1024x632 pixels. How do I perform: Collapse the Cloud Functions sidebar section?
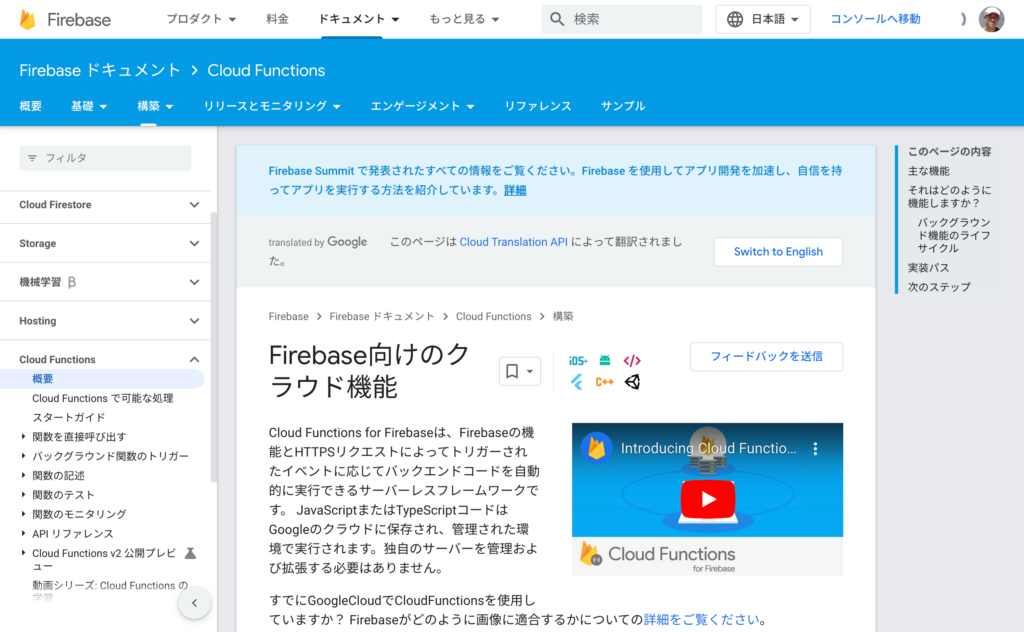tap(194, 360)
